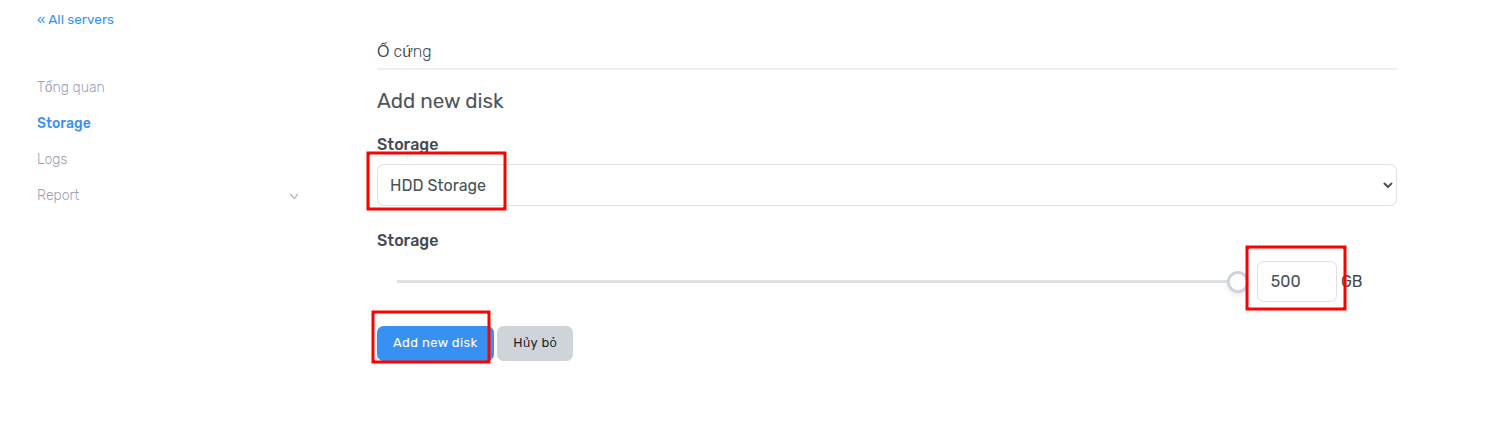Open the HDD Storage dropdown
The width and height of the screenshot is (1485, 429).
coord(886,185)
